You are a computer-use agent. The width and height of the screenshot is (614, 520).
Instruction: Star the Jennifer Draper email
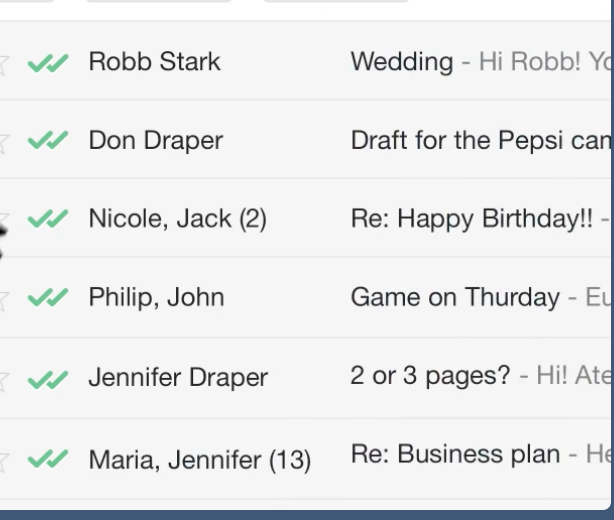(x=3, y=381)
